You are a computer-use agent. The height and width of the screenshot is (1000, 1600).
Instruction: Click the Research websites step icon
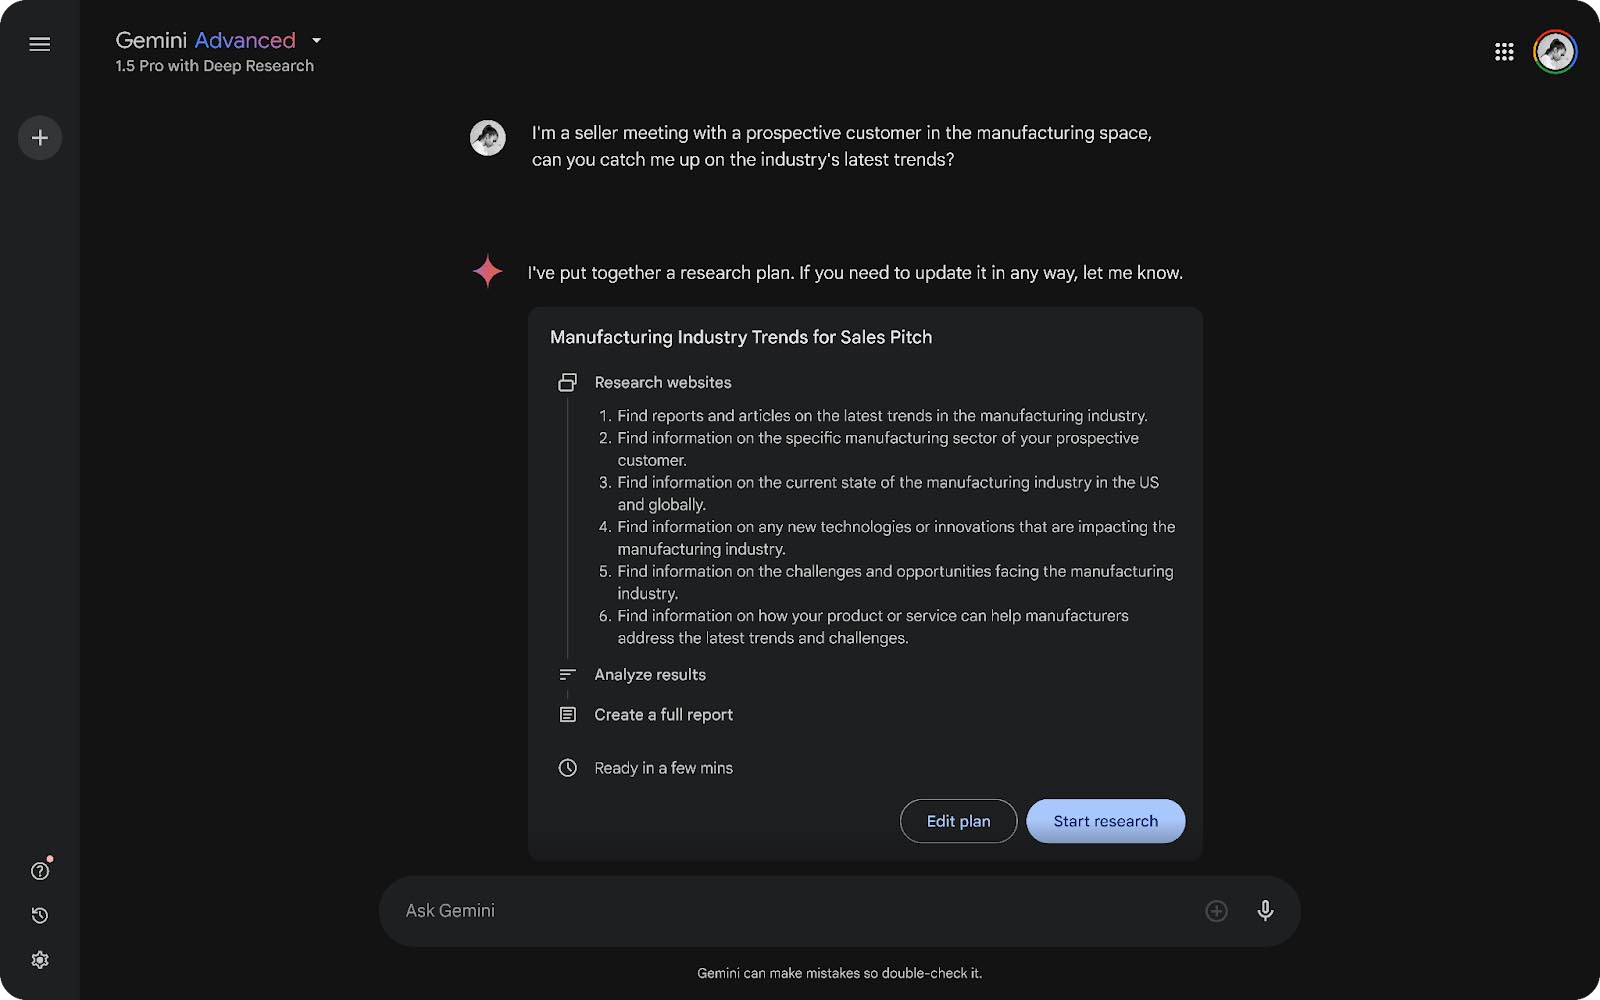[568, 381]
